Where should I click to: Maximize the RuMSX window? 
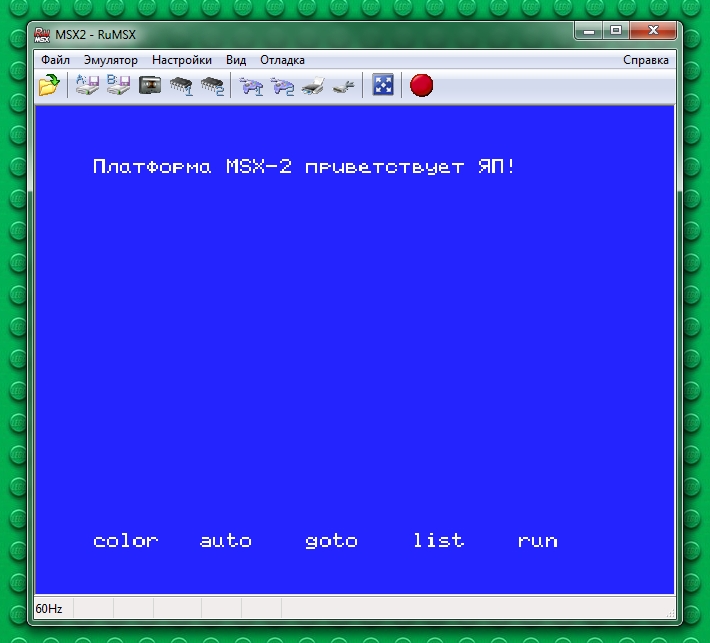616,31
